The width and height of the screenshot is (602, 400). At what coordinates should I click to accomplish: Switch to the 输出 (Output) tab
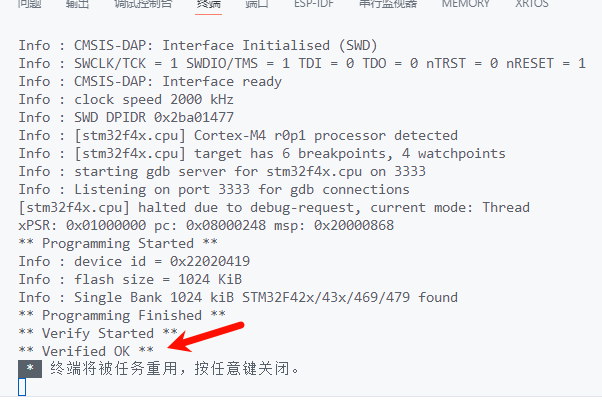77,4
